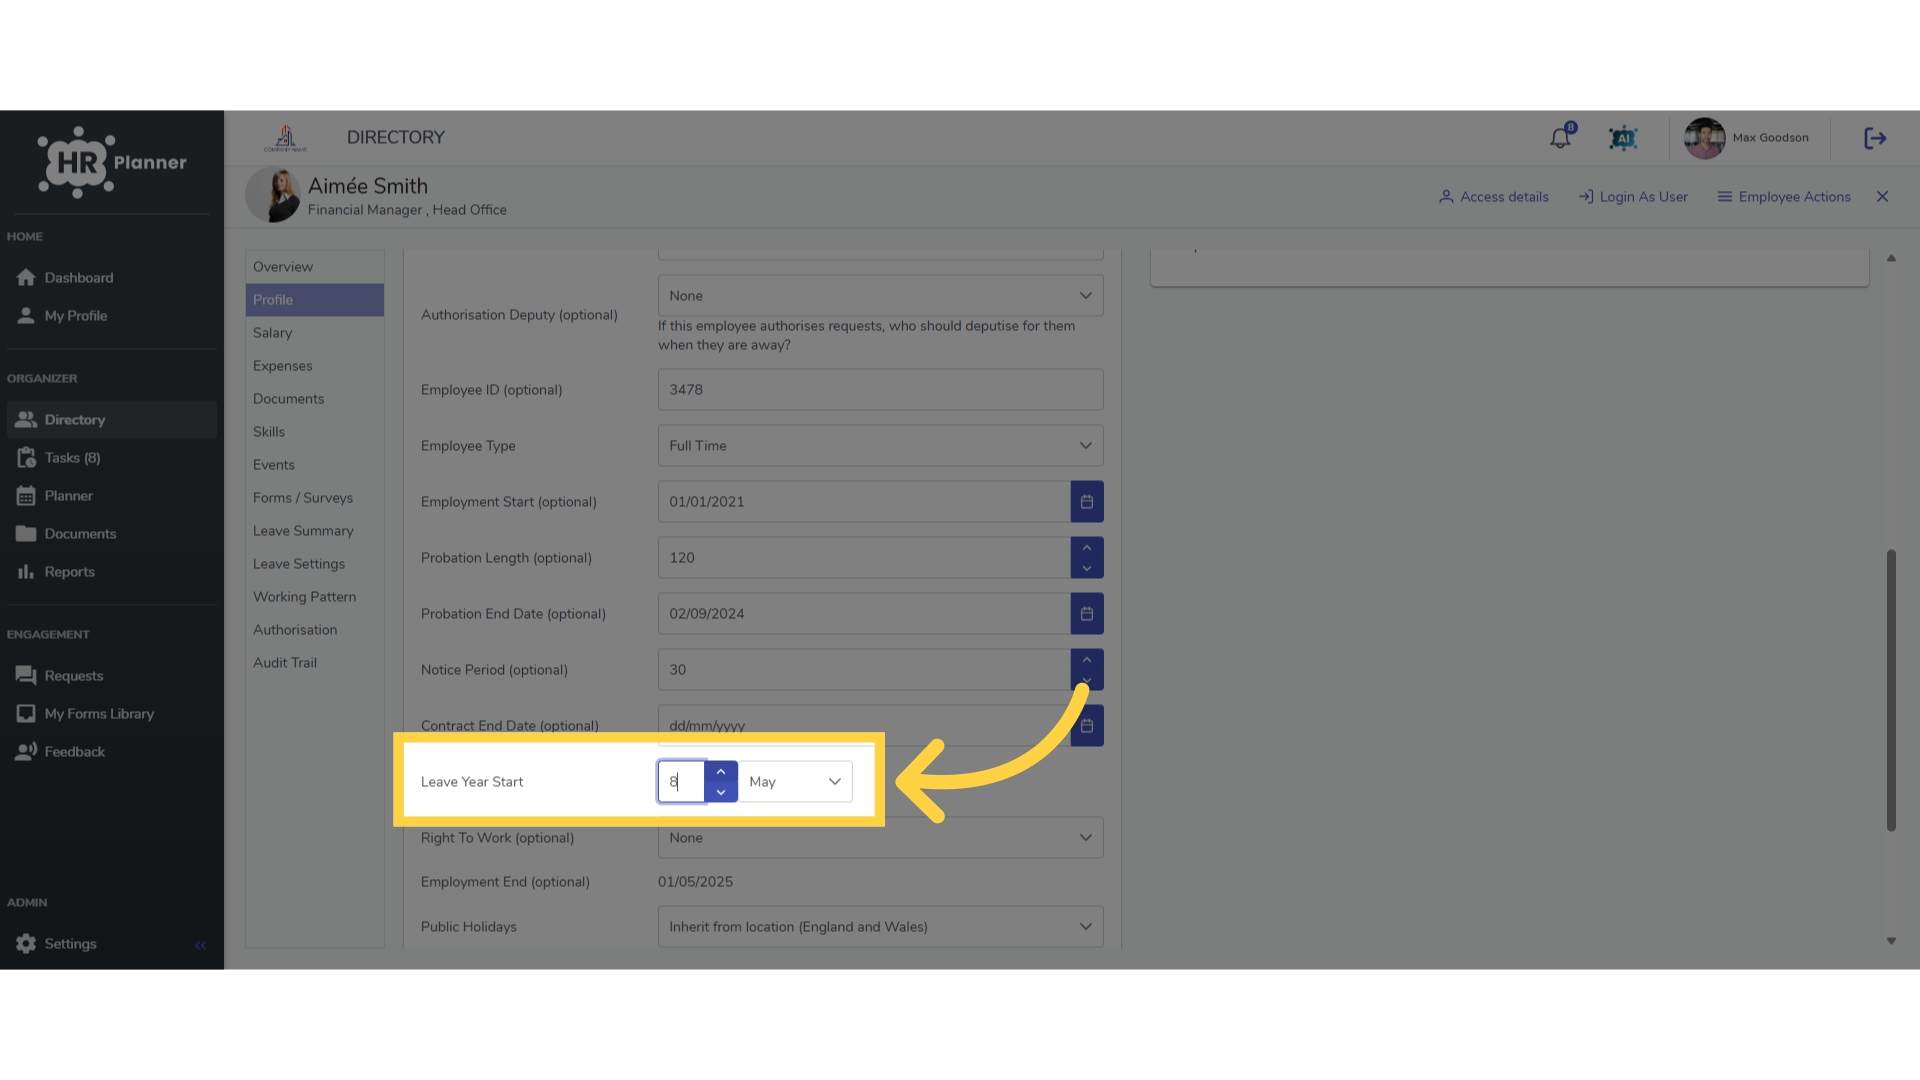Close the employee profile panel

[1882, 197]
